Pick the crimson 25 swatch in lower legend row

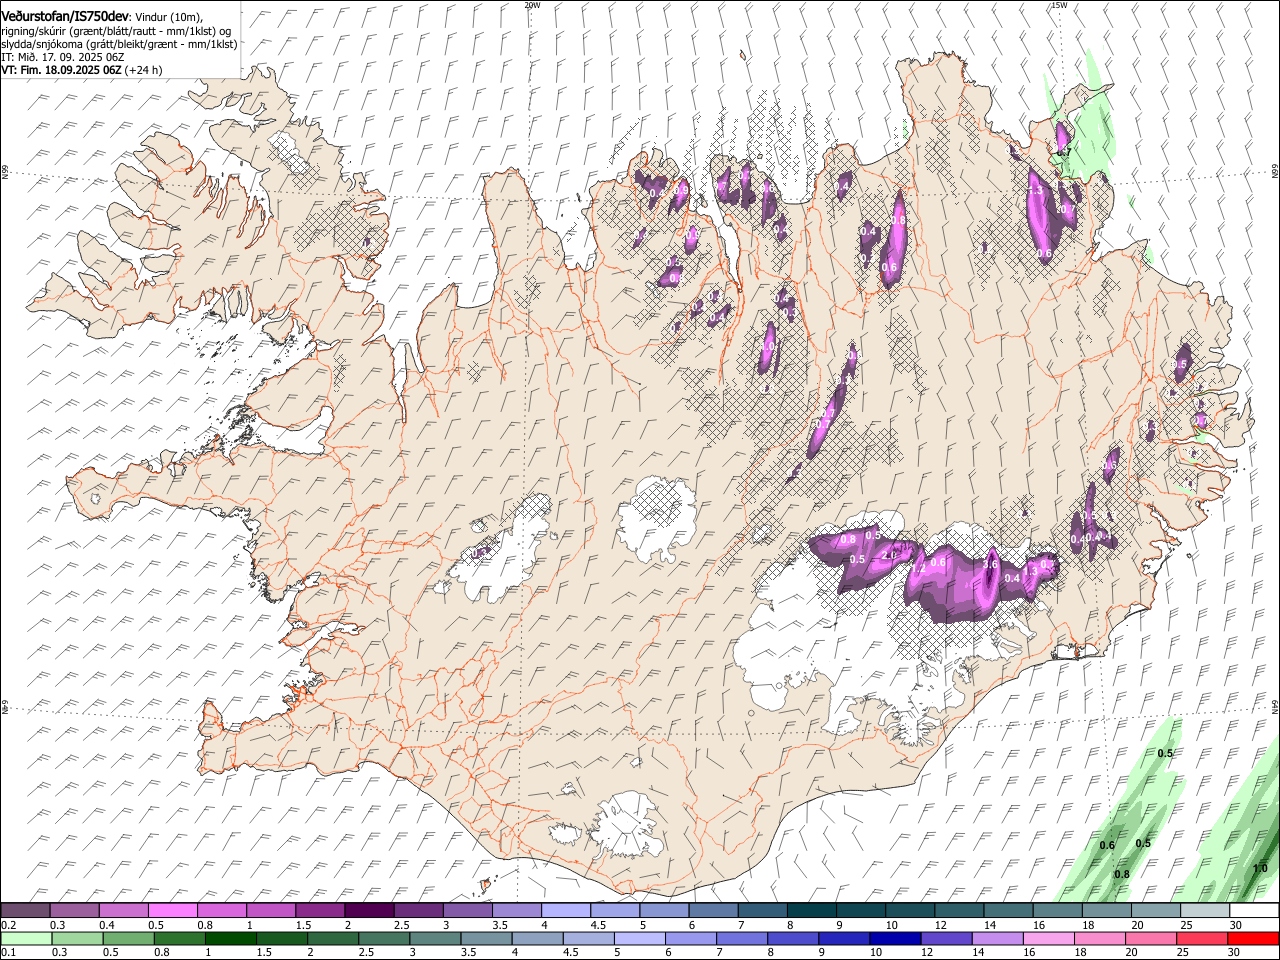(1202, 938)
